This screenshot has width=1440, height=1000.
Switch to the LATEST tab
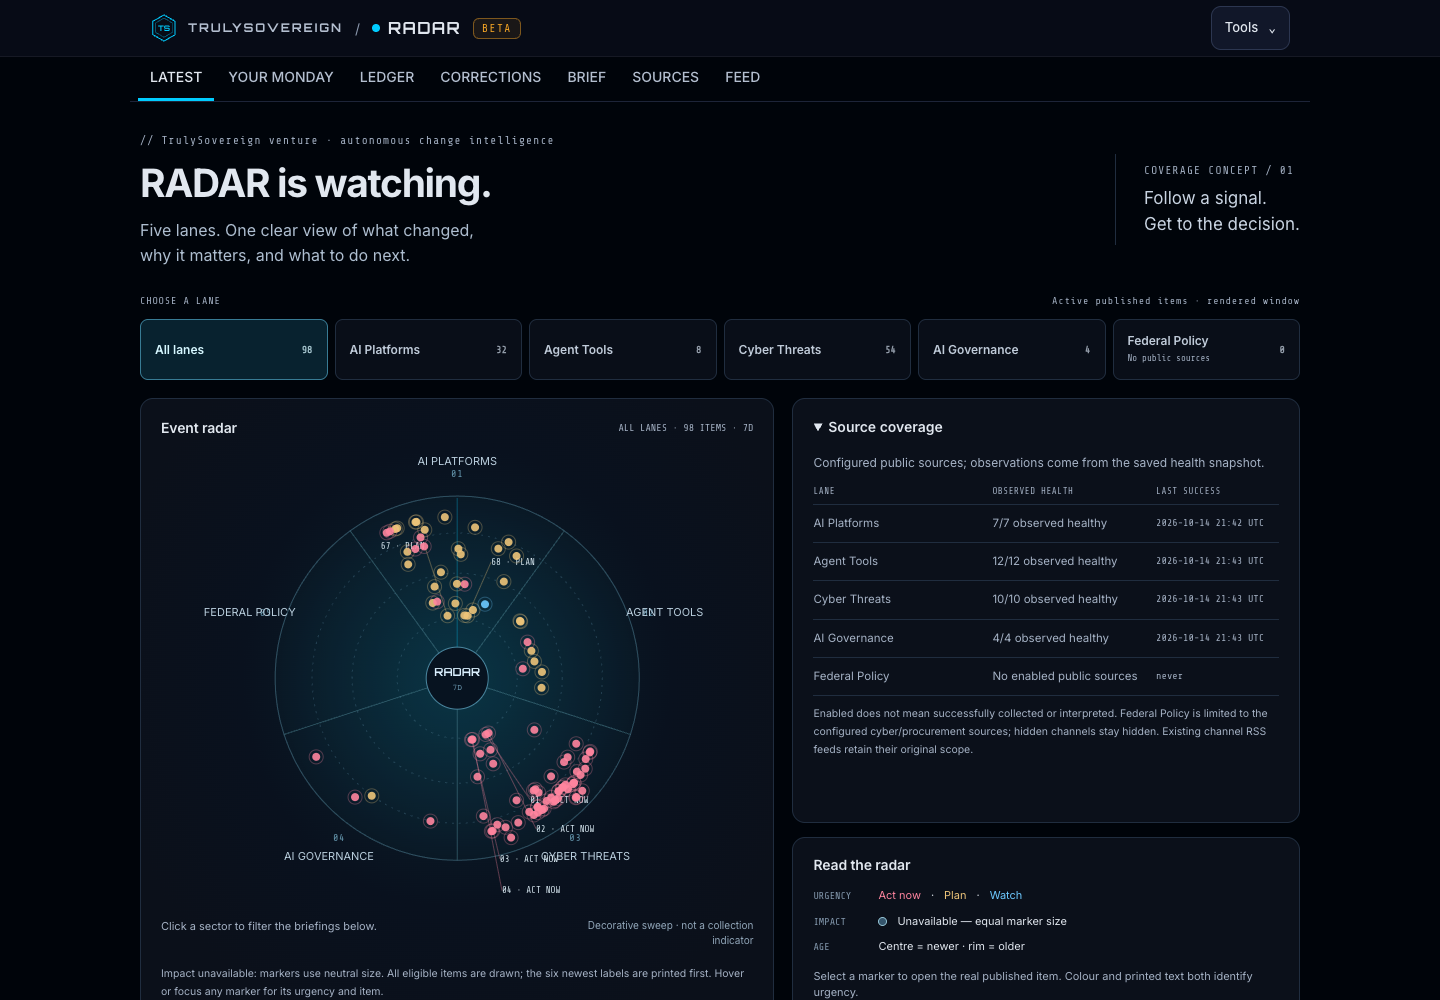176,77
